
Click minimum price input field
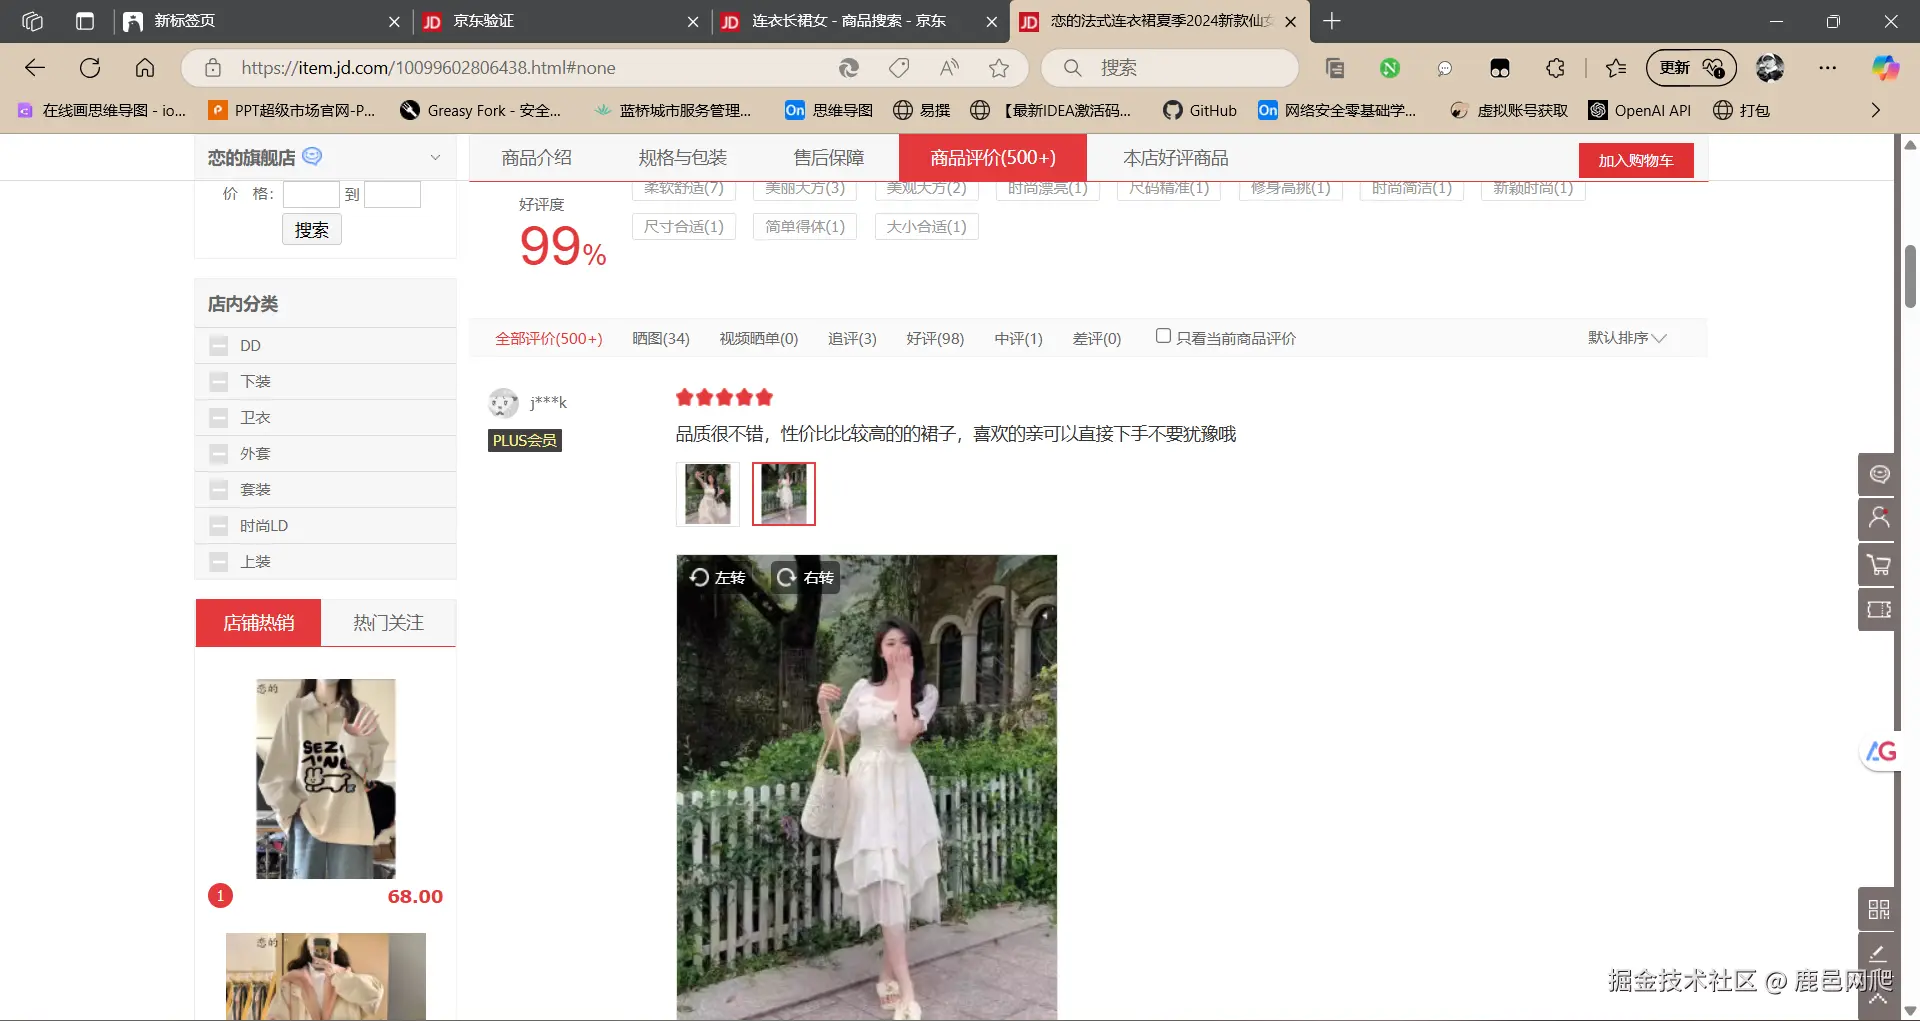click(x=311, y=194)
